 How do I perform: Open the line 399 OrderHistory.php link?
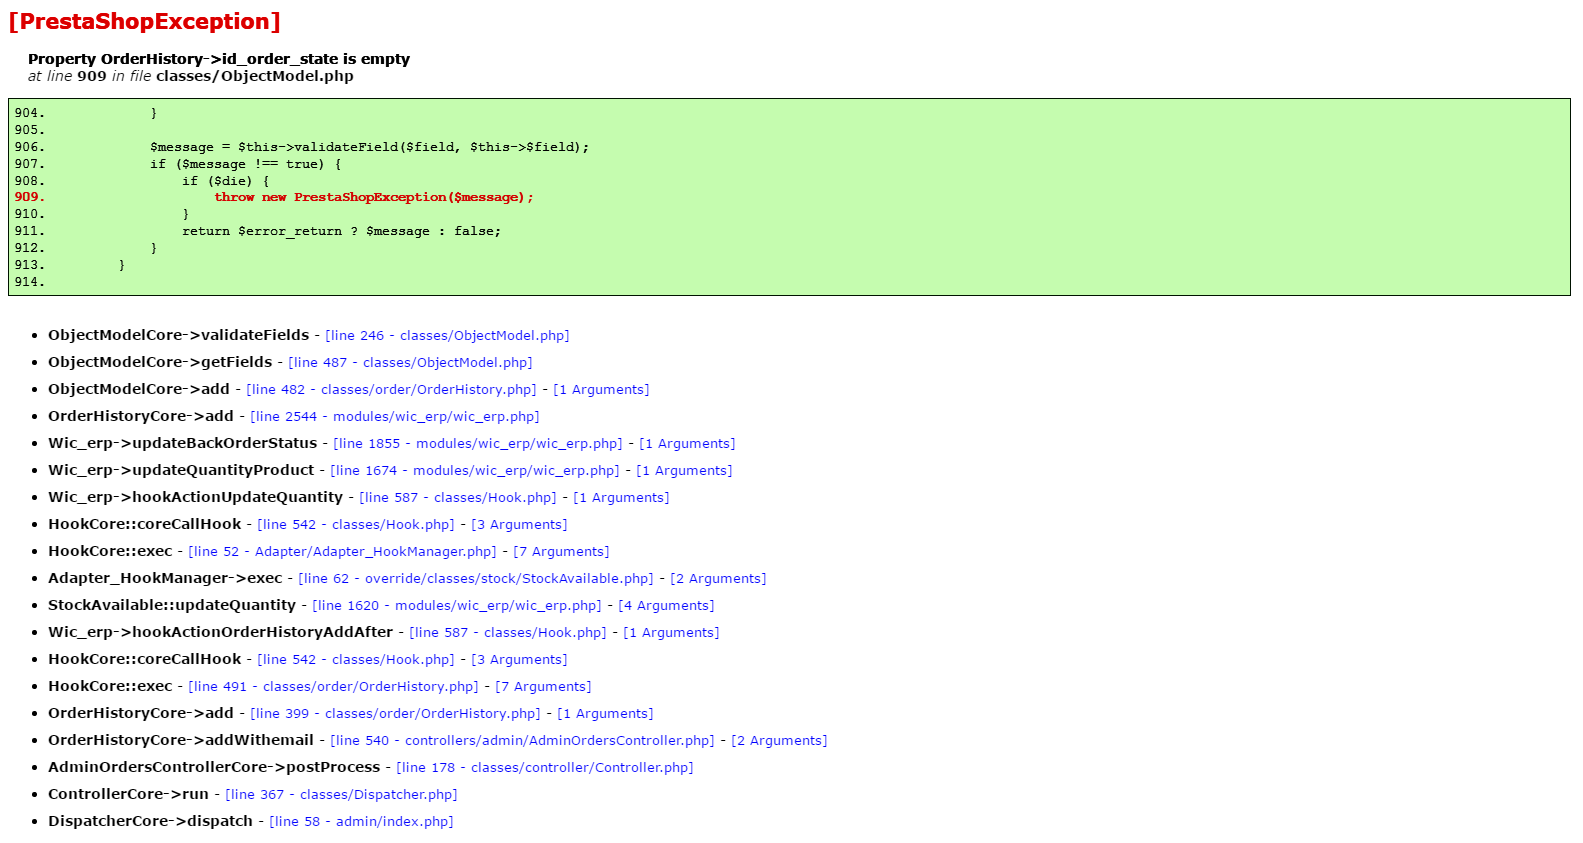click(395, 714)
